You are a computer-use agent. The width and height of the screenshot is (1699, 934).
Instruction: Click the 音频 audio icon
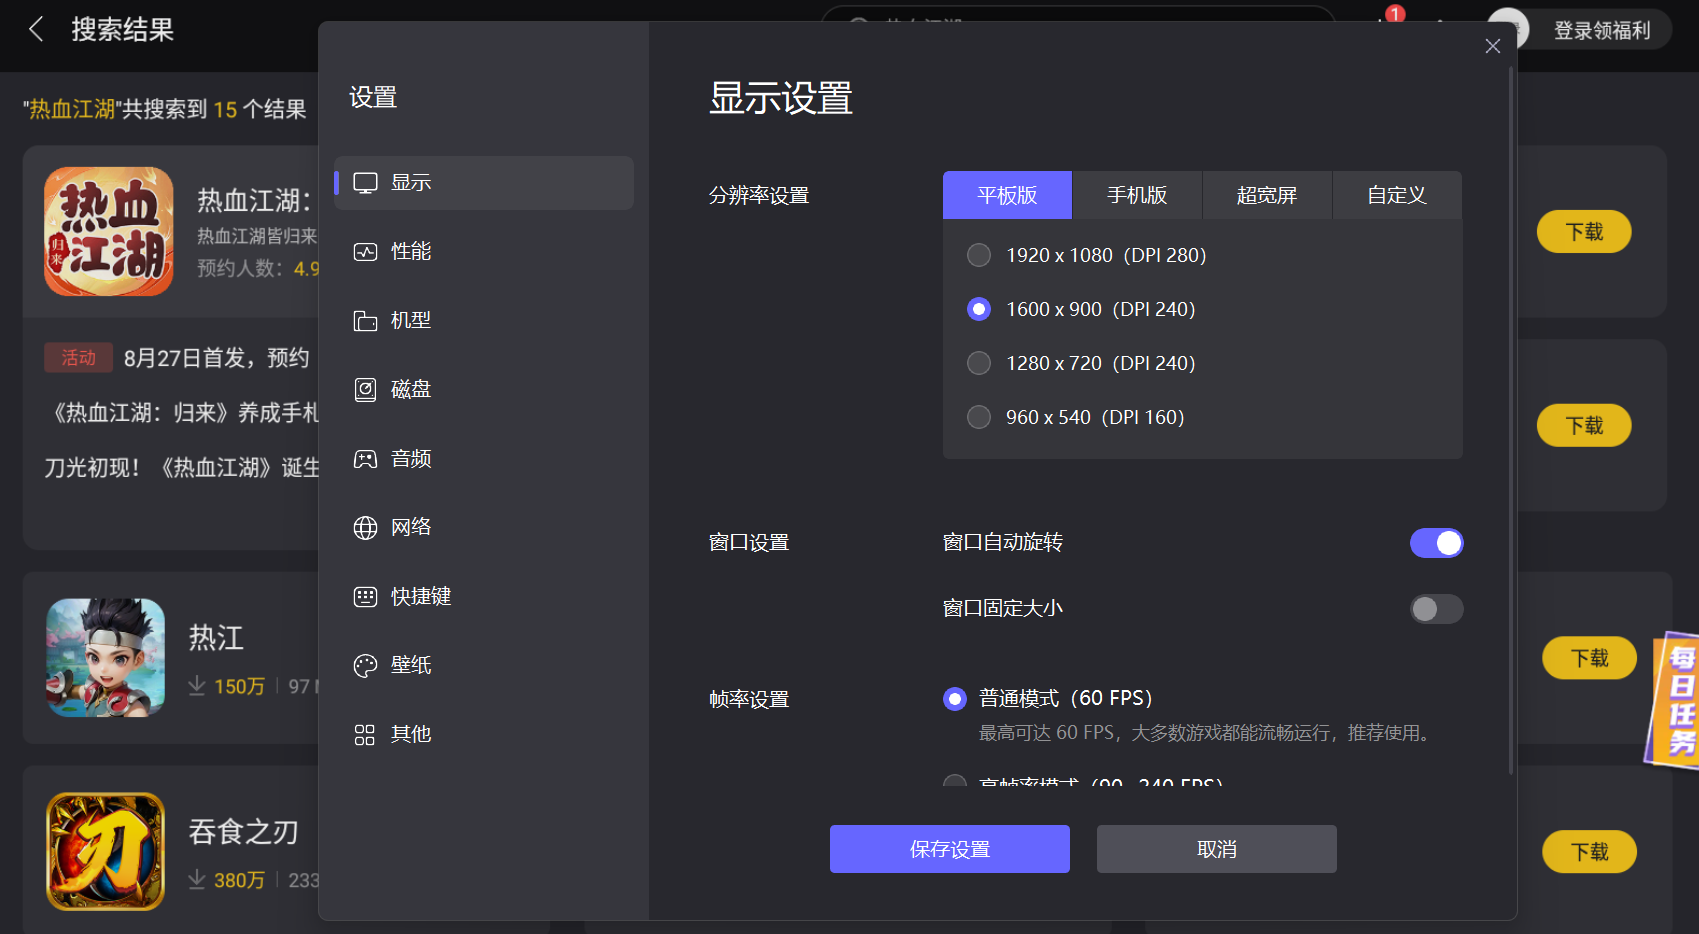point(365,459)
